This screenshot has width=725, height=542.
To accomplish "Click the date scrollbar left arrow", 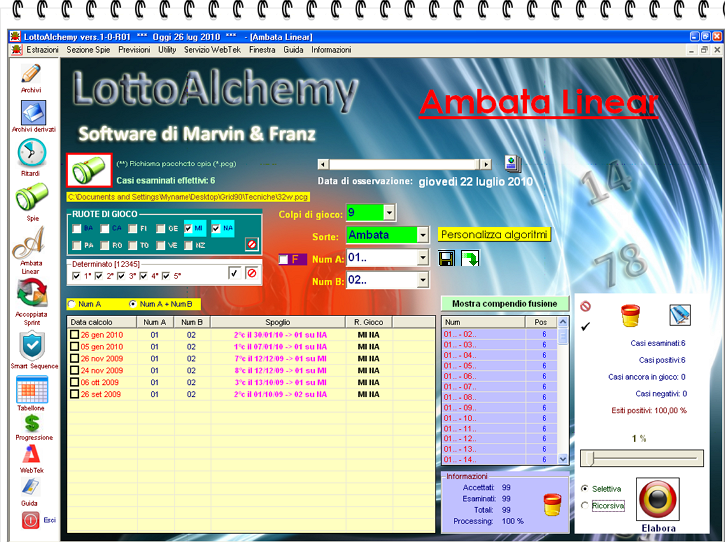I will pos(323,164).
